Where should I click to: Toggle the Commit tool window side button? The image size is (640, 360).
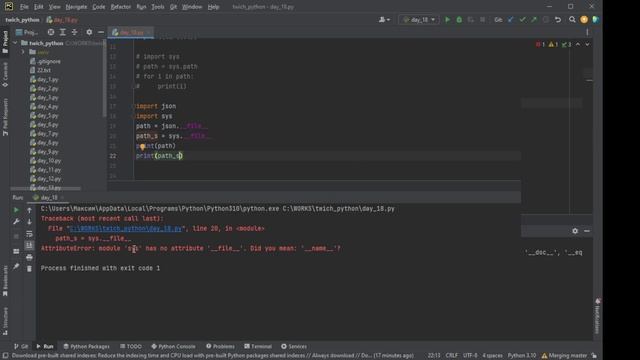pyautogui.click(x=5, y=75)
